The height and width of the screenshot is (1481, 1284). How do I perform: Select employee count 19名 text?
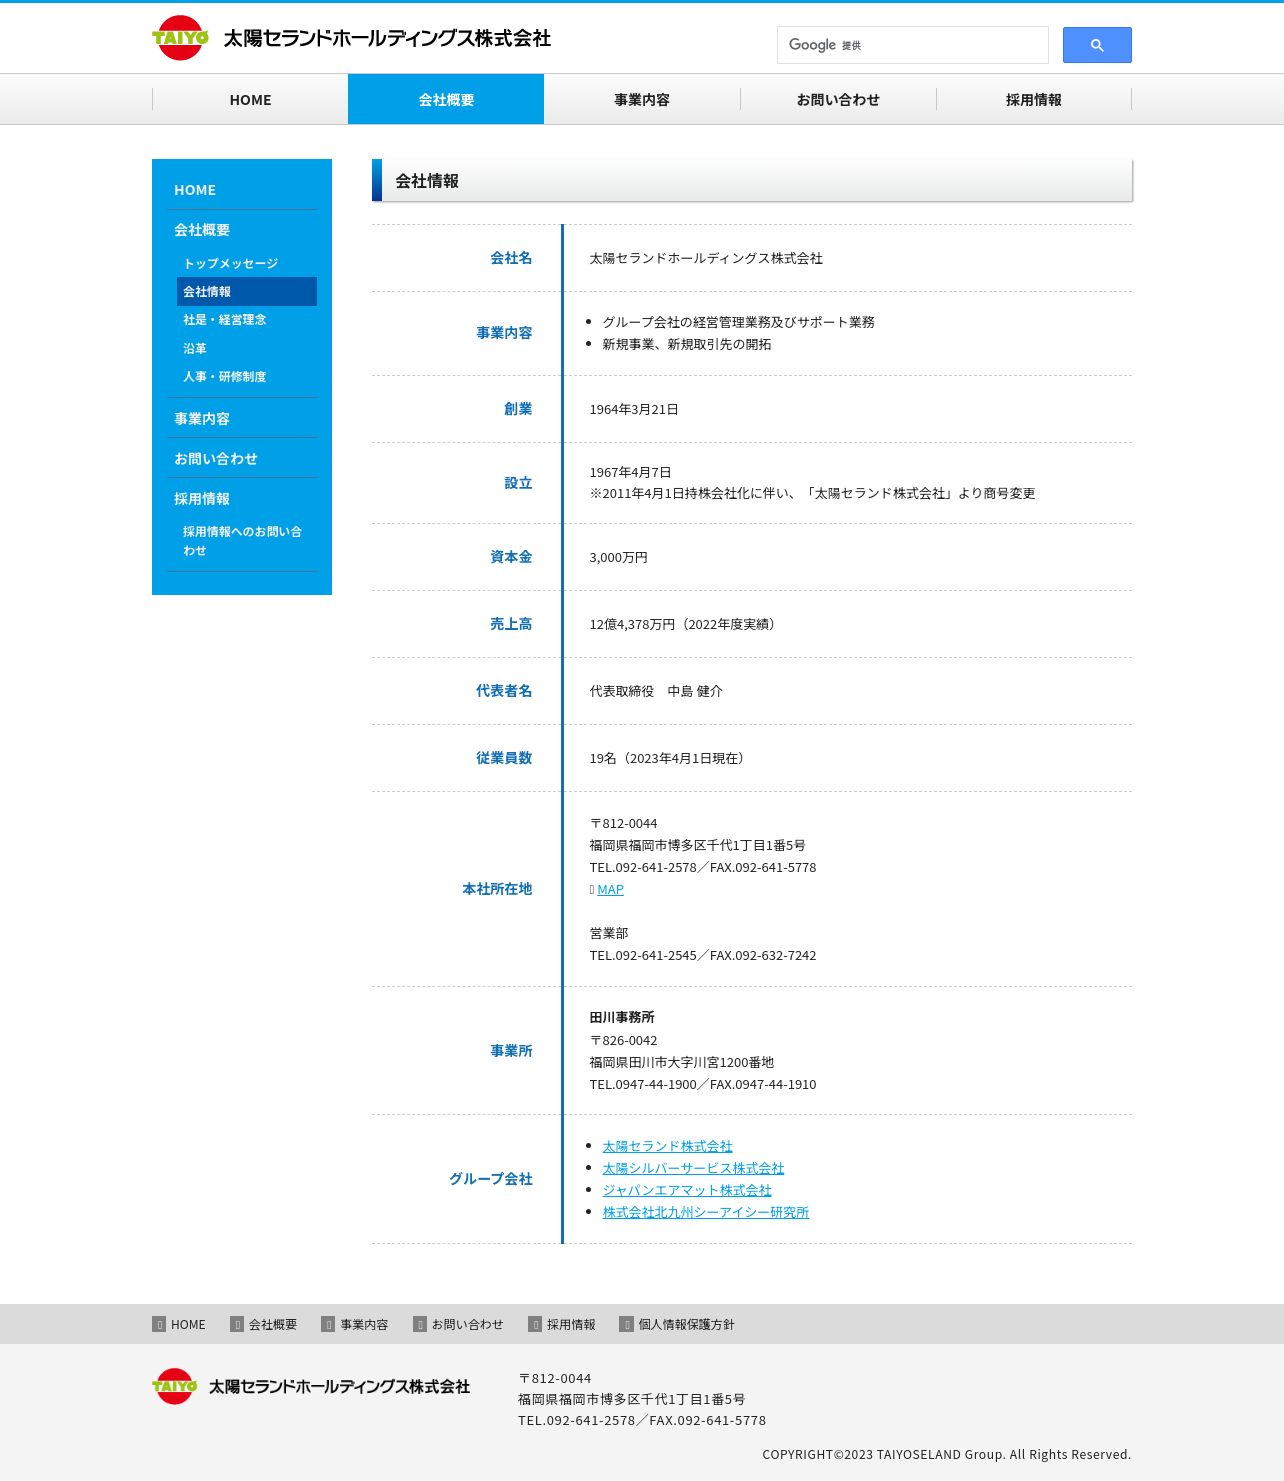click(x=603, y=758)
